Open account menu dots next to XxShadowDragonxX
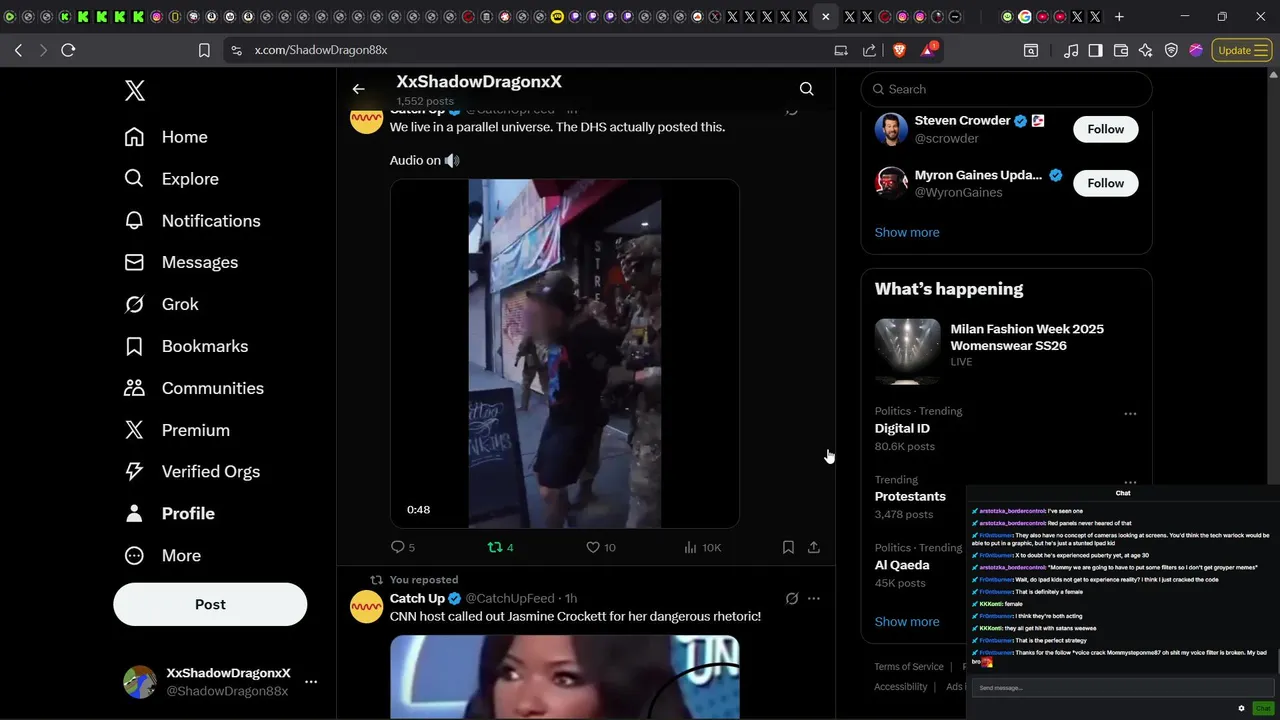Image resolution: width=1280 pixels, height=720 pixels. click(x=311, y=682)
